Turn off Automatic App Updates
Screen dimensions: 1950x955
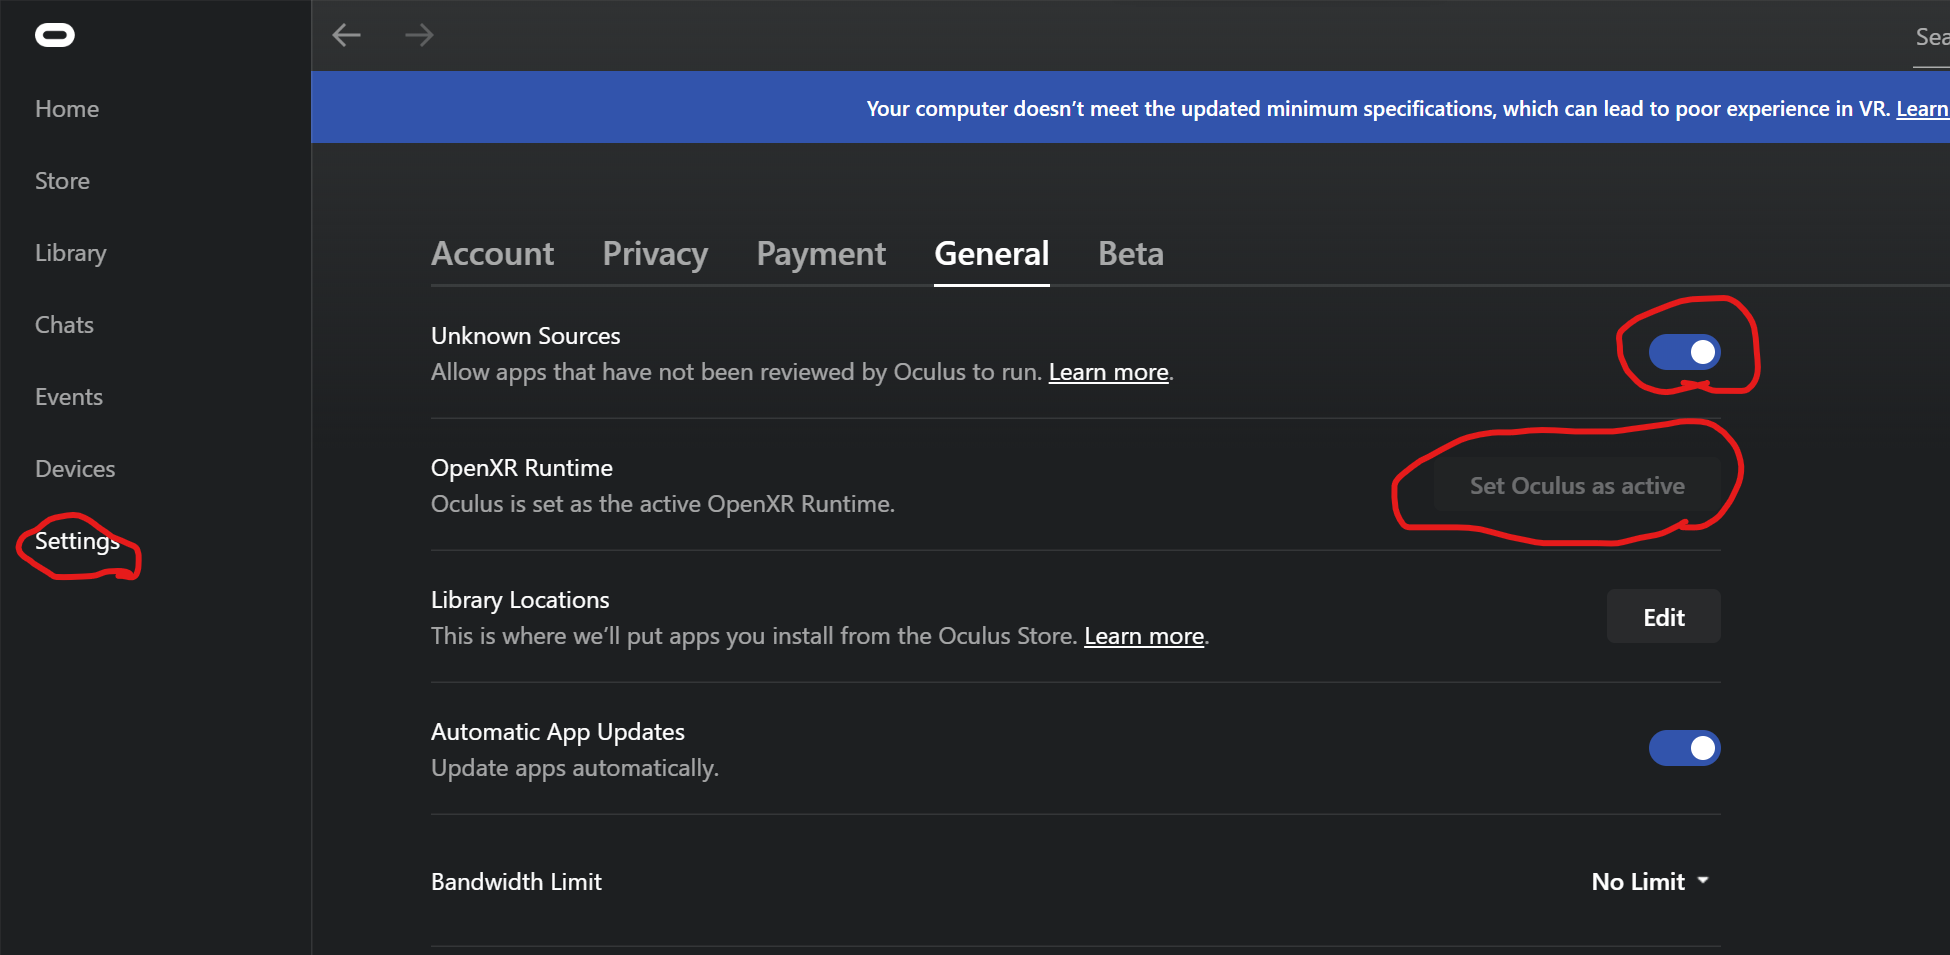[1684, 747]
